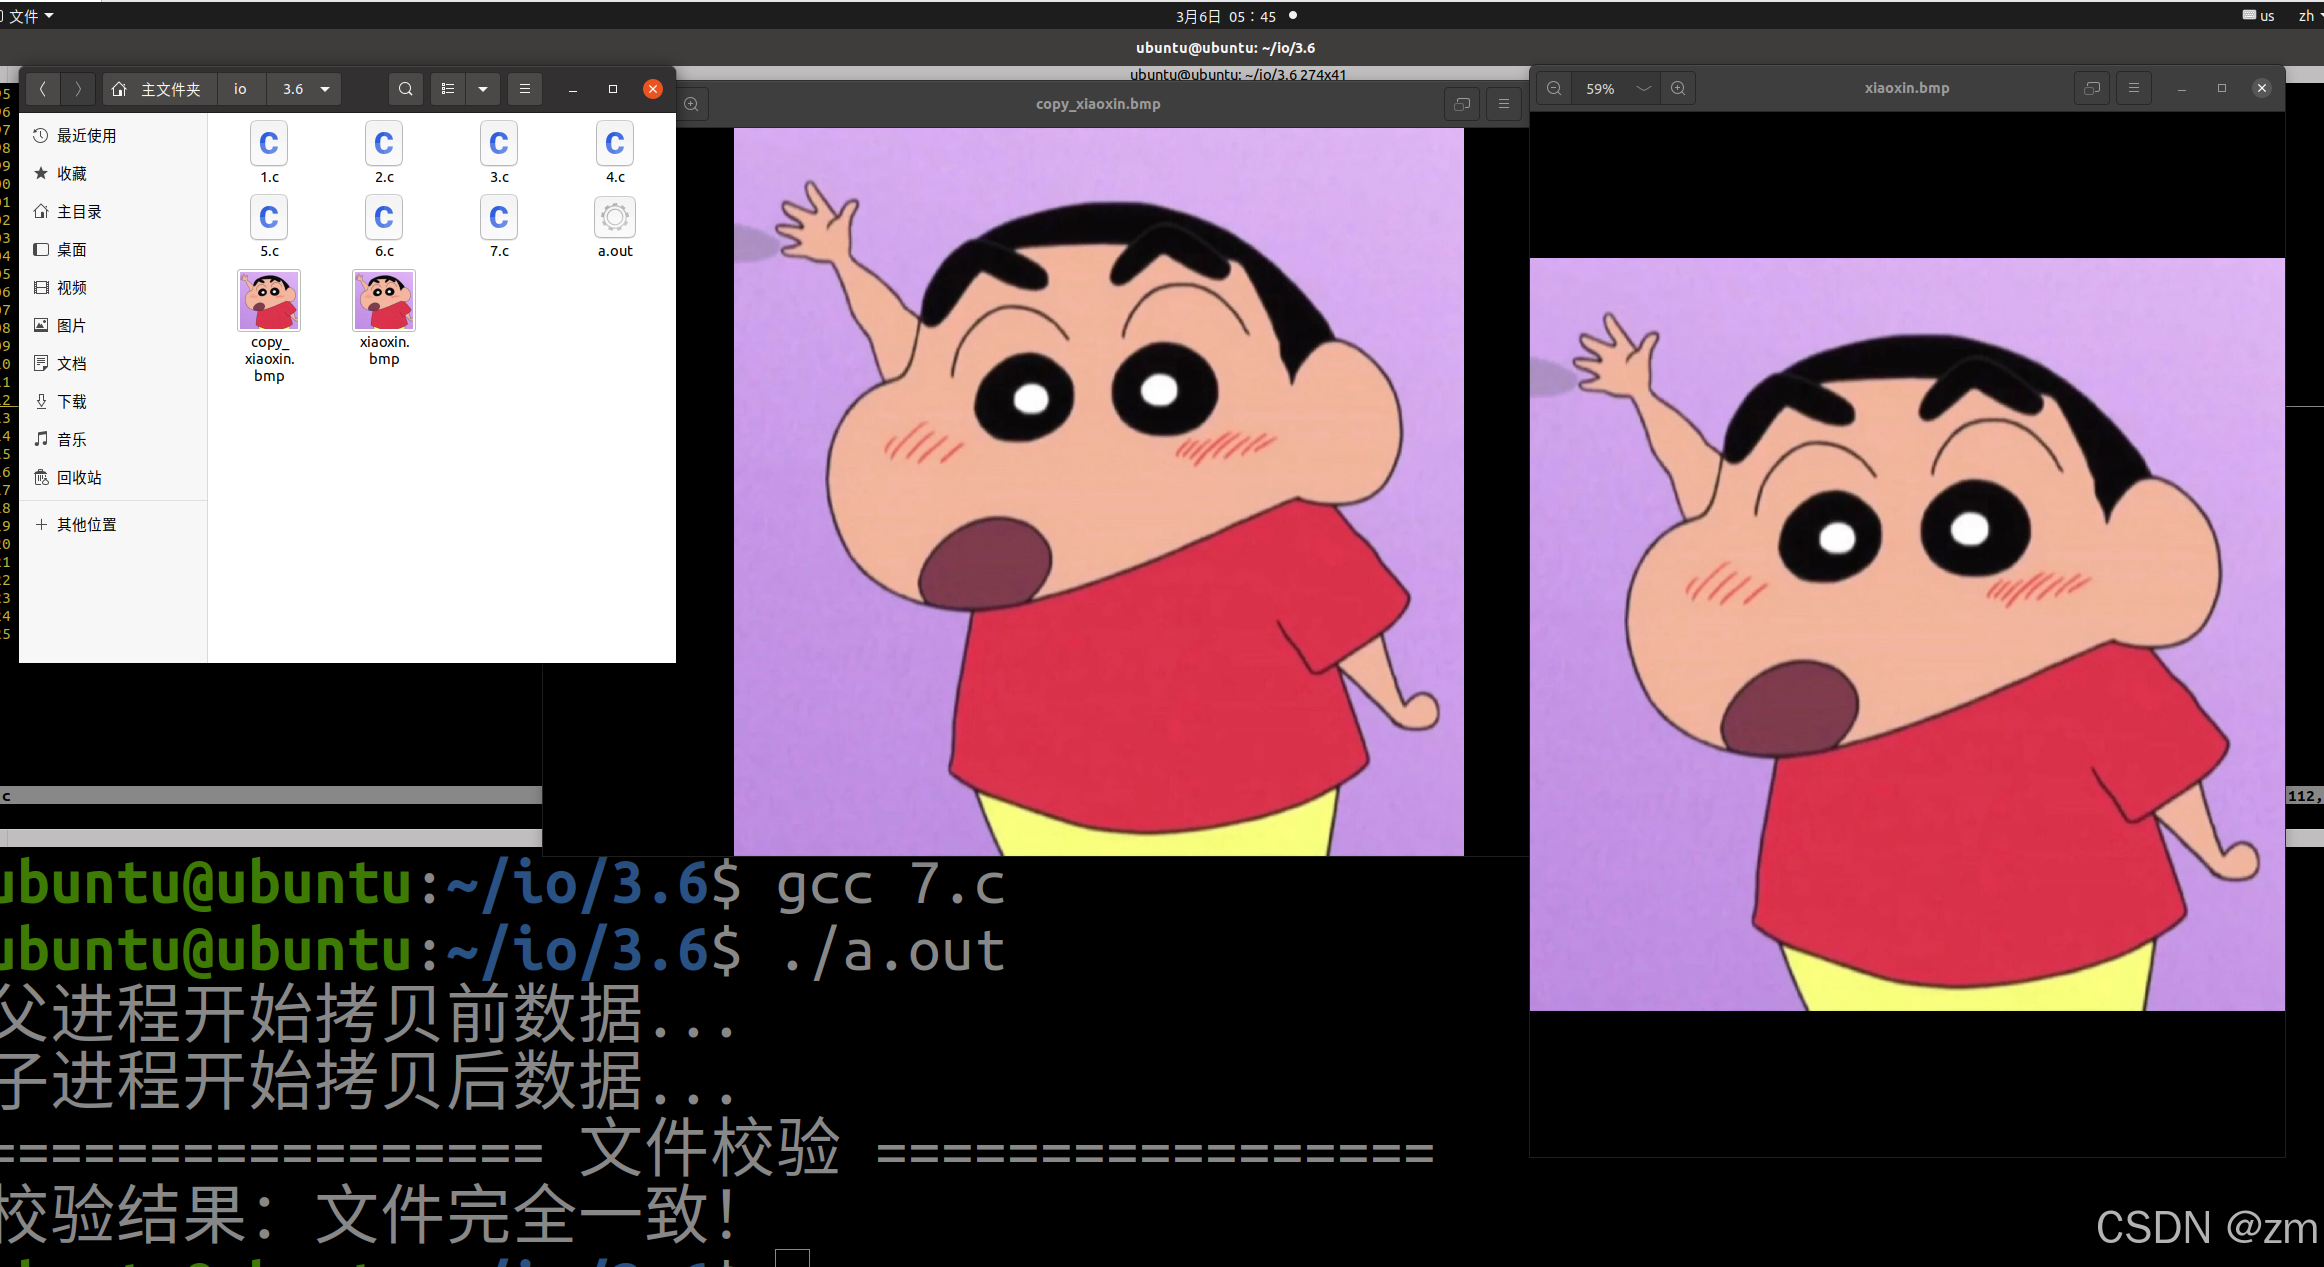Click the io breadcrumb segment

pyautogui.click(x=240, y=89)
